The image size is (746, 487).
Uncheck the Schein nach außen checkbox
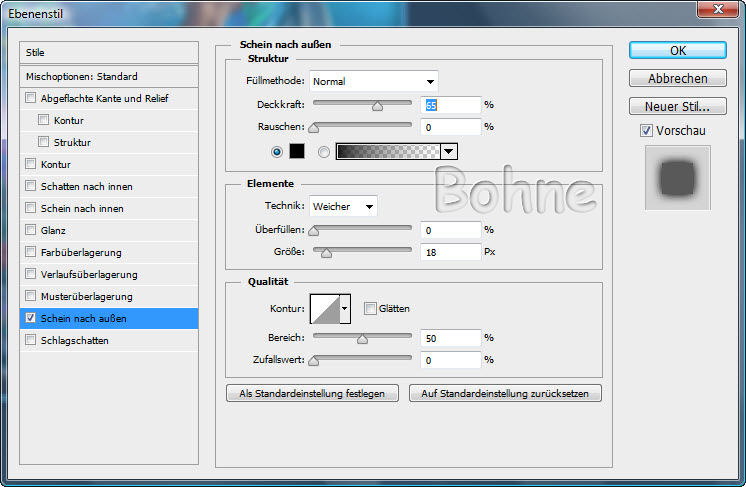tap(31, 318)
